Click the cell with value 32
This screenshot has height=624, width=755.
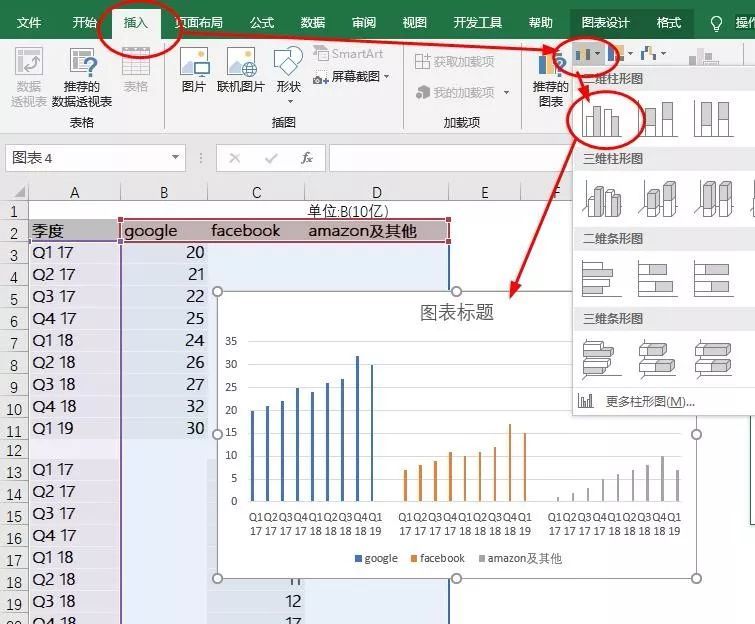point(165,406)
